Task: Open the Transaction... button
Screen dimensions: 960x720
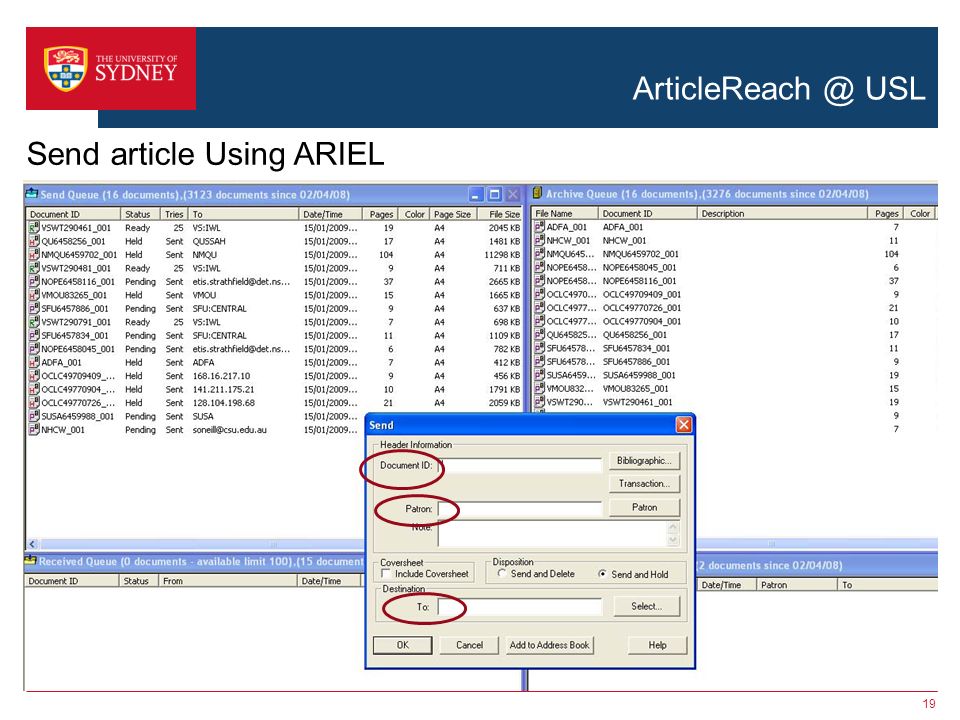Action: pos(644,484)
